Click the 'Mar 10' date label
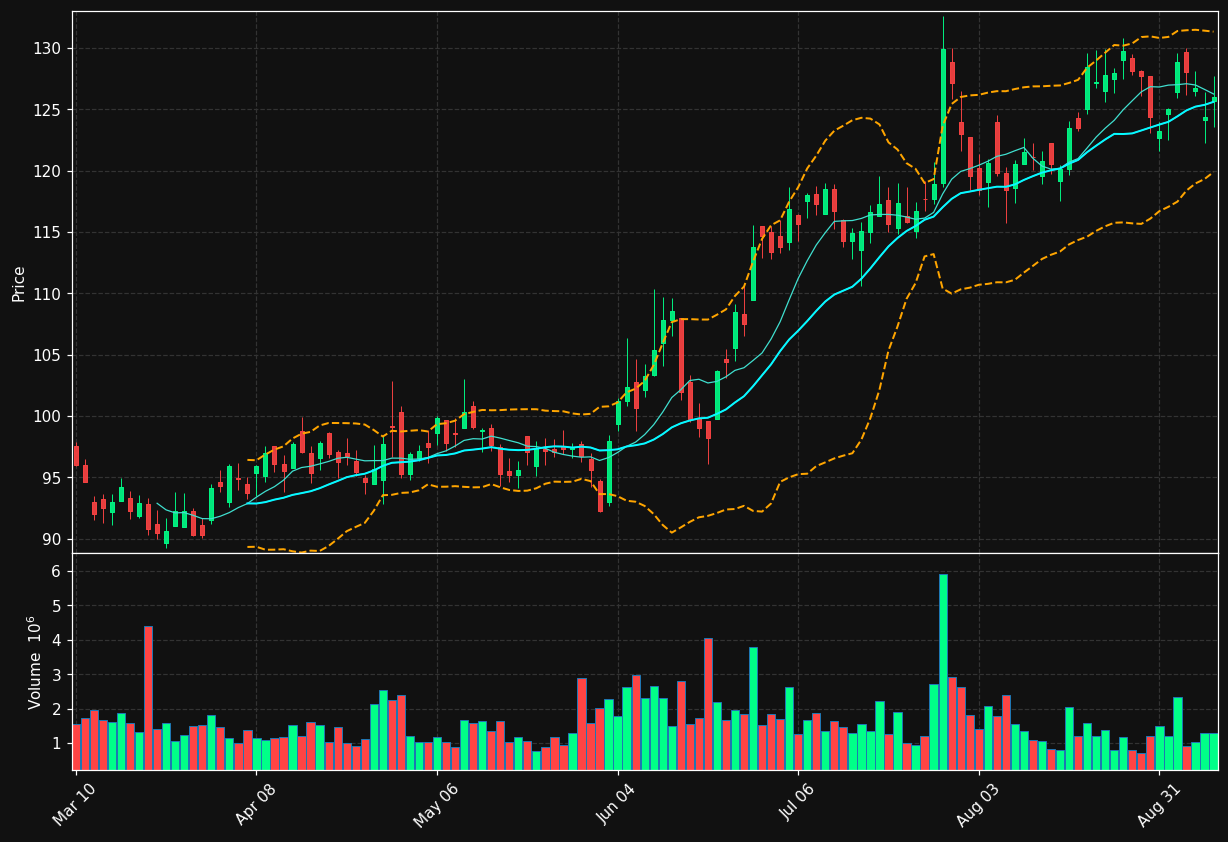The height and width of the screenshot is (842, 1228). click(74, 805)
